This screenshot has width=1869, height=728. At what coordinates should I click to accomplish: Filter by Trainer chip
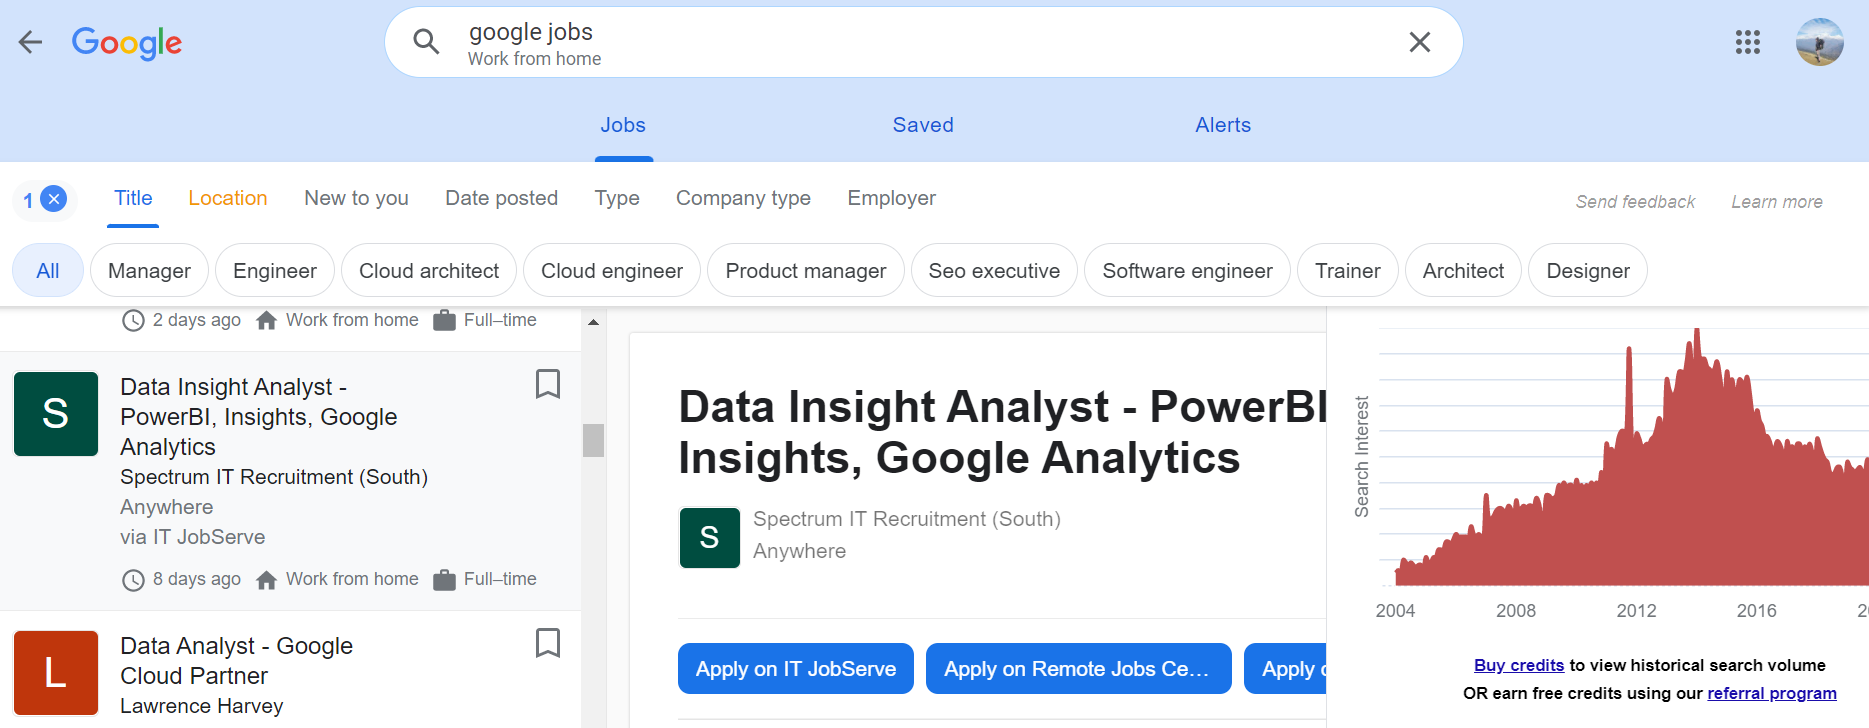1348,271
